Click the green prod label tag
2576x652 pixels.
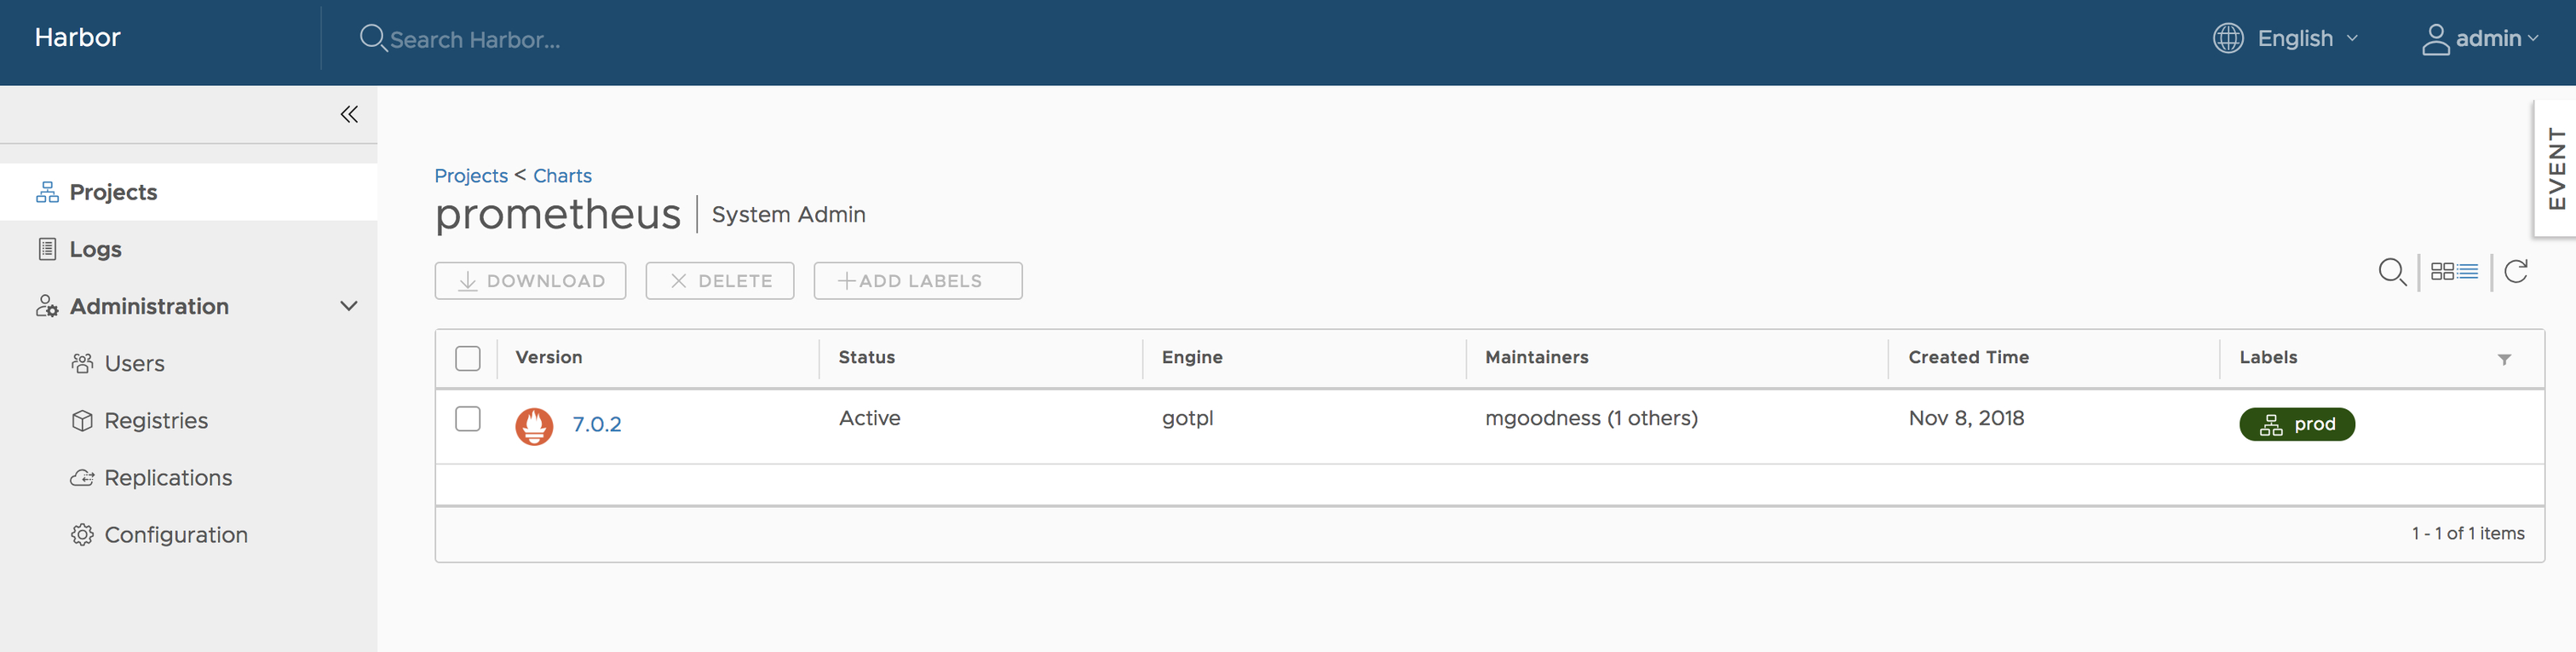(x=2296, y=425)
